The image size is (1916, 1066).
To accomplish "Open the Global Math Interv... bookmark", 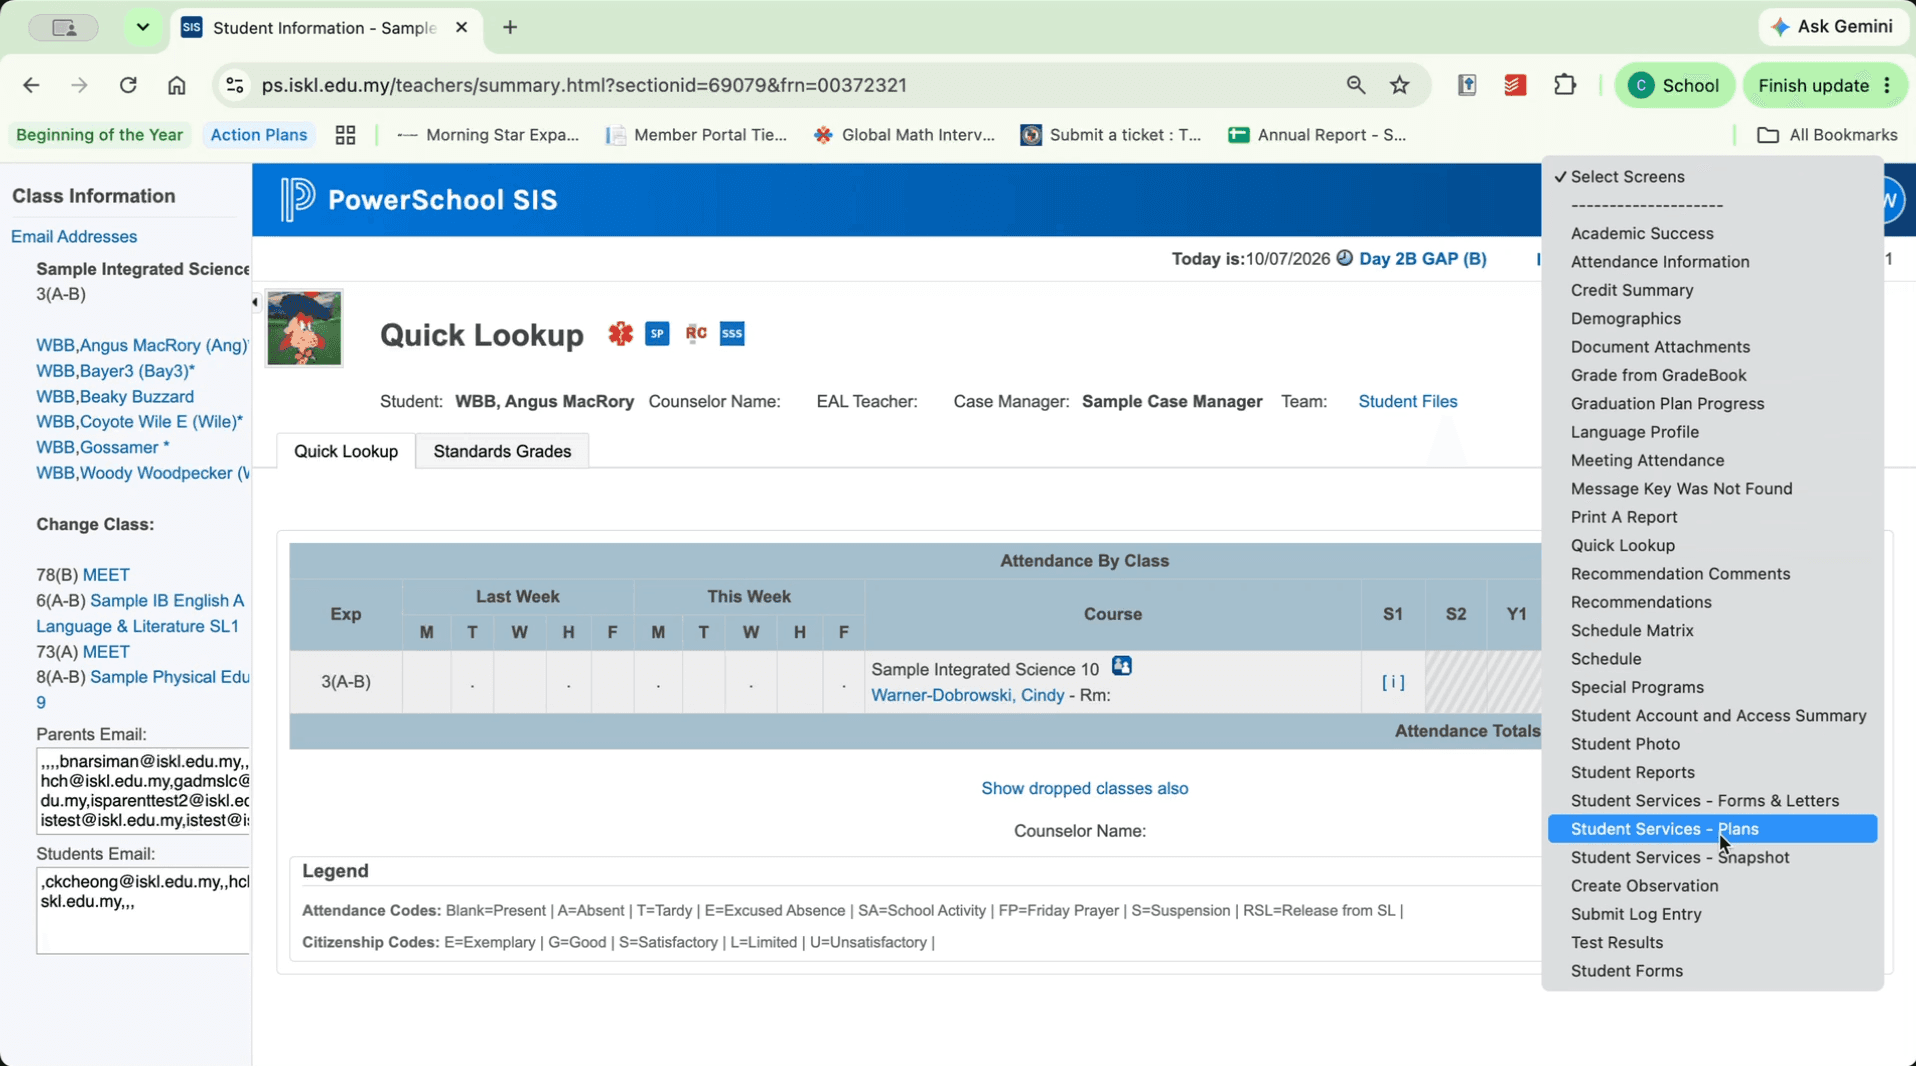I will (x=904, y=135).
